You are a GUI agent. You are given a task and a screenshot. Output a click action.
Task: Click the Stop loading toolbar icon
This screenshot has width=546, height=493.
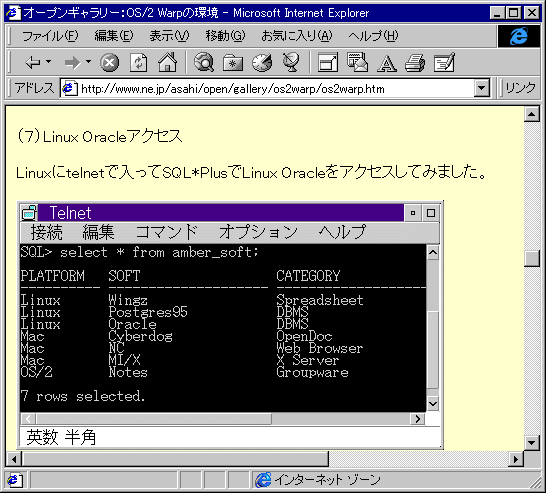click(109, 63)
